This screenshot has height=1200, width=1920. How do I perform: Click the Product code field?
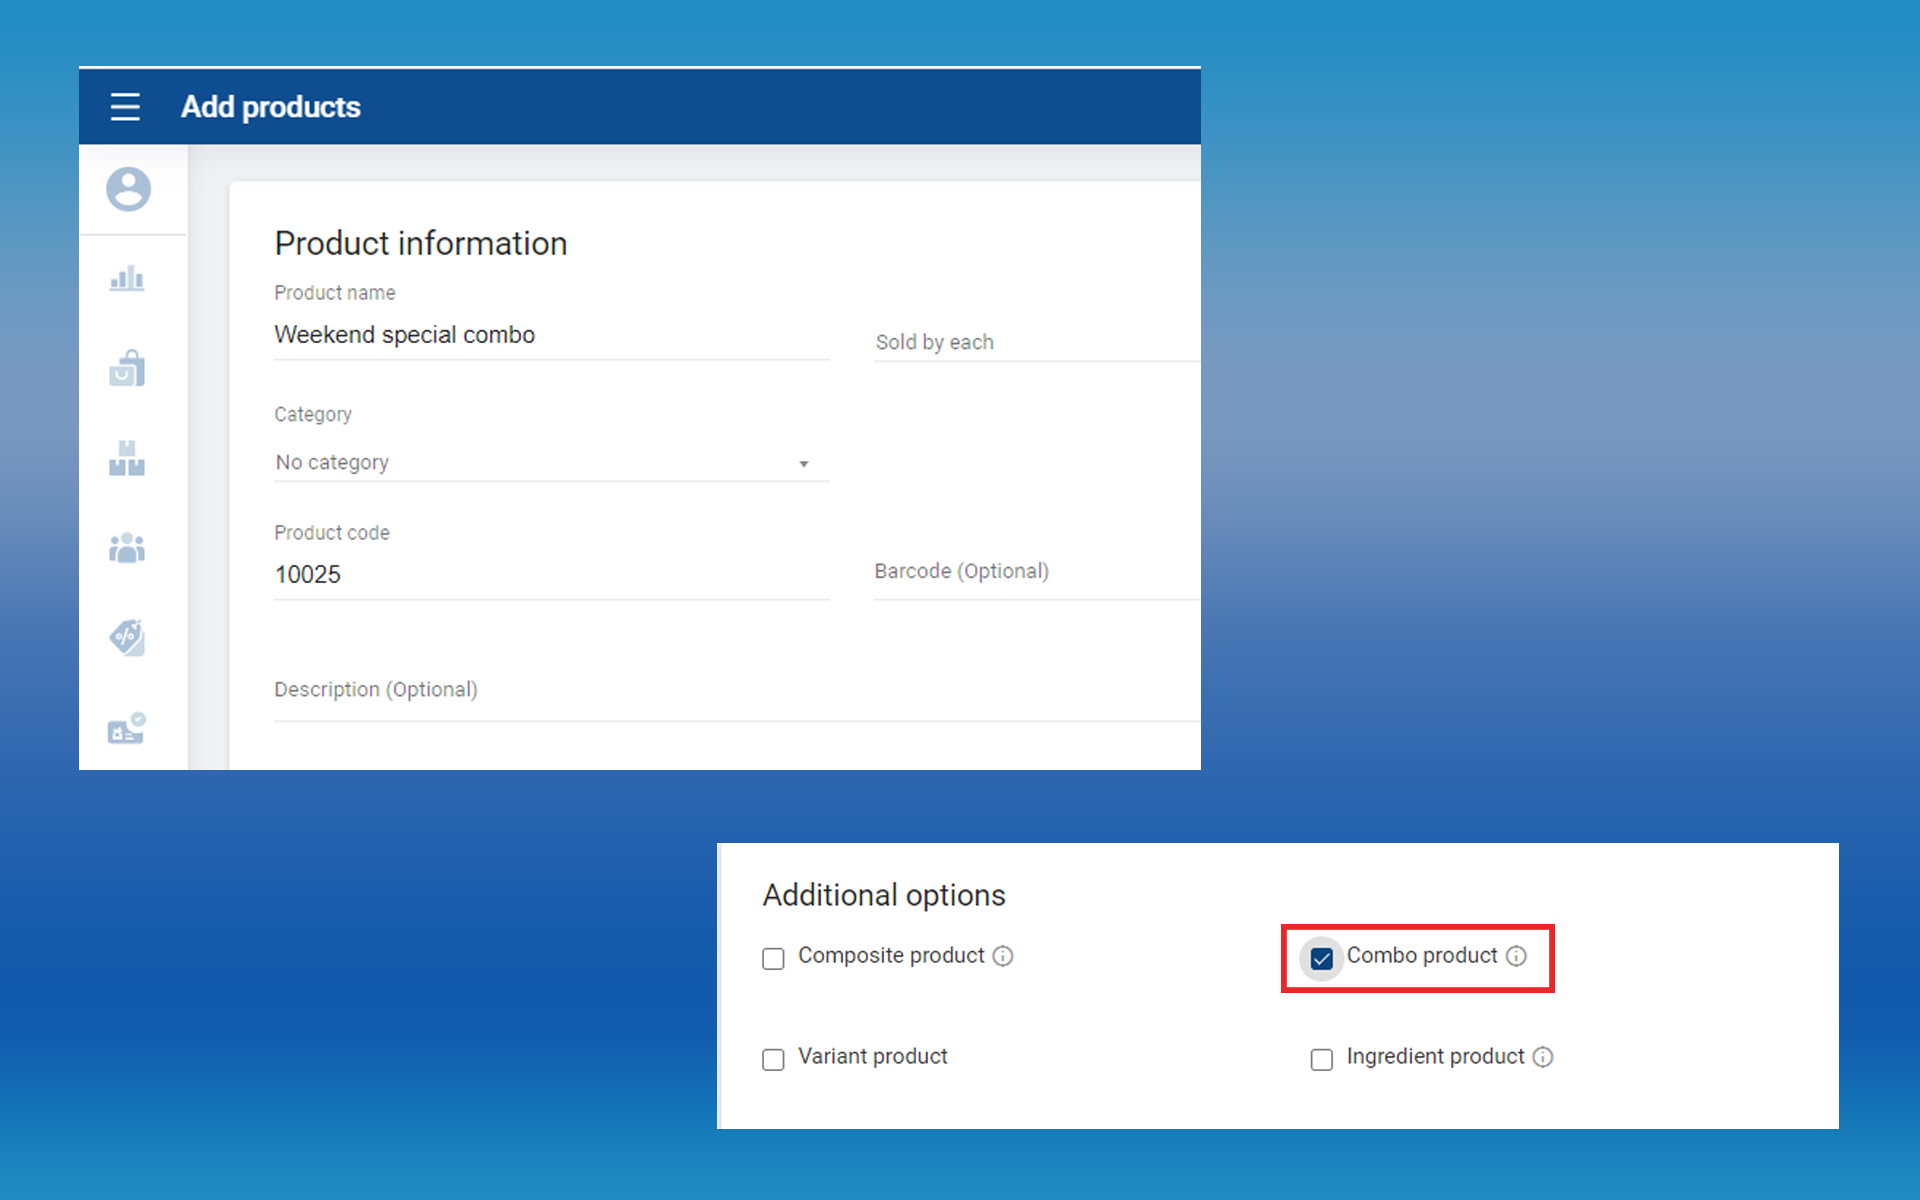click(550, 575)
